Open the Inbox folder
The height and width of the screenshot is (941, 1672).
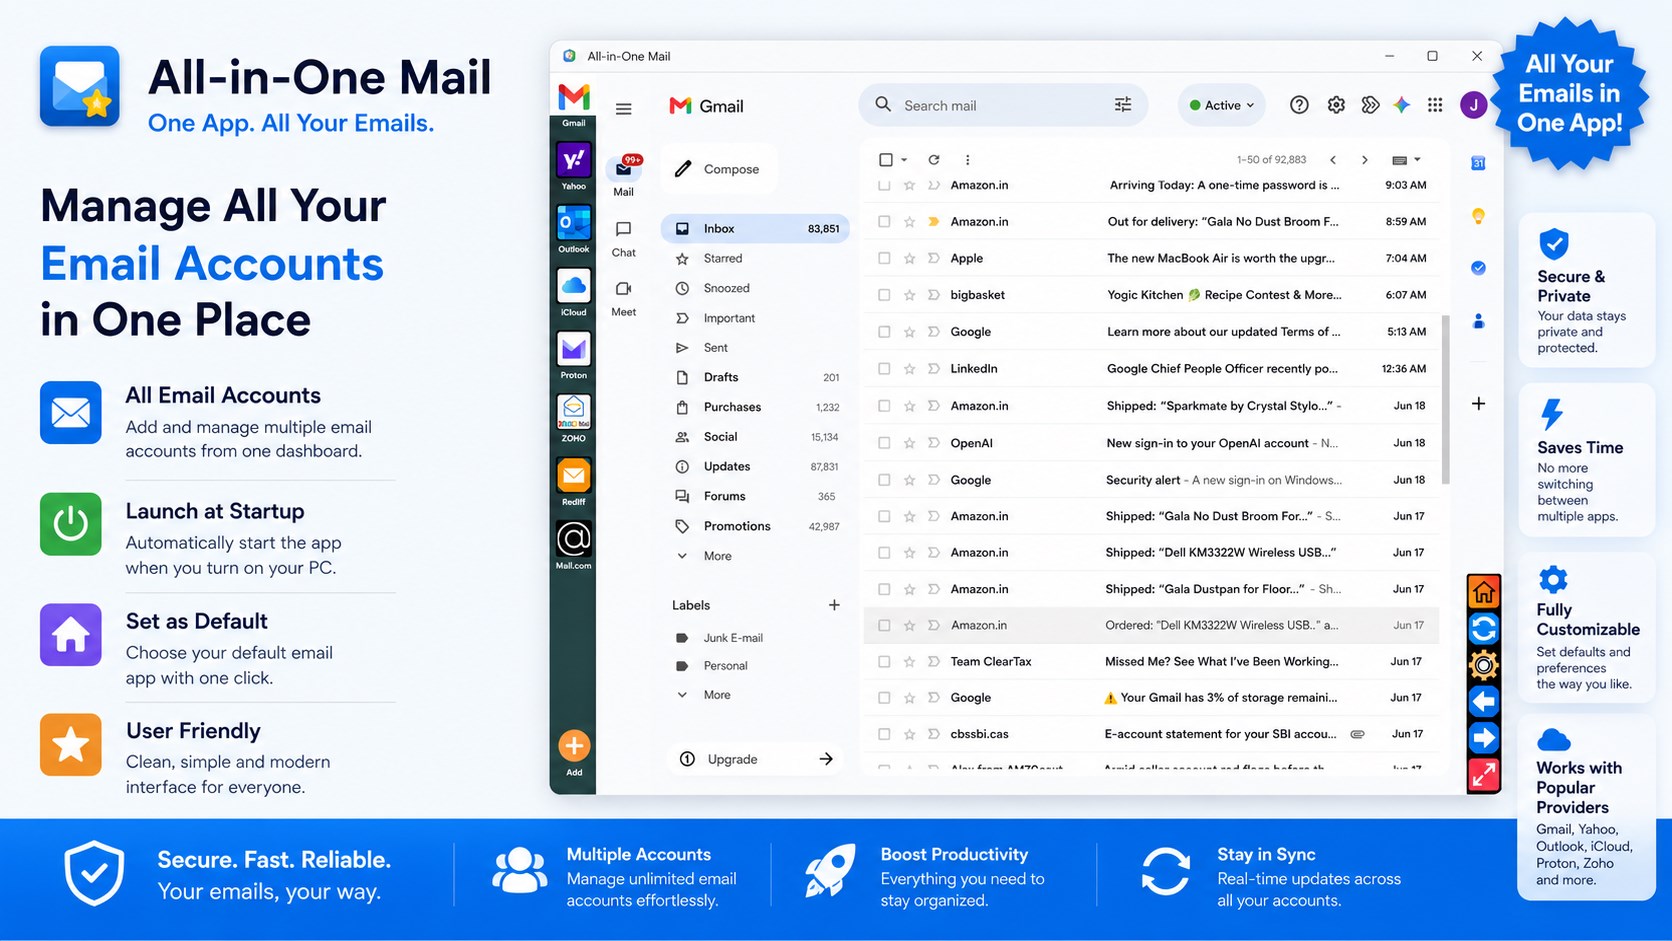point(755,229)
